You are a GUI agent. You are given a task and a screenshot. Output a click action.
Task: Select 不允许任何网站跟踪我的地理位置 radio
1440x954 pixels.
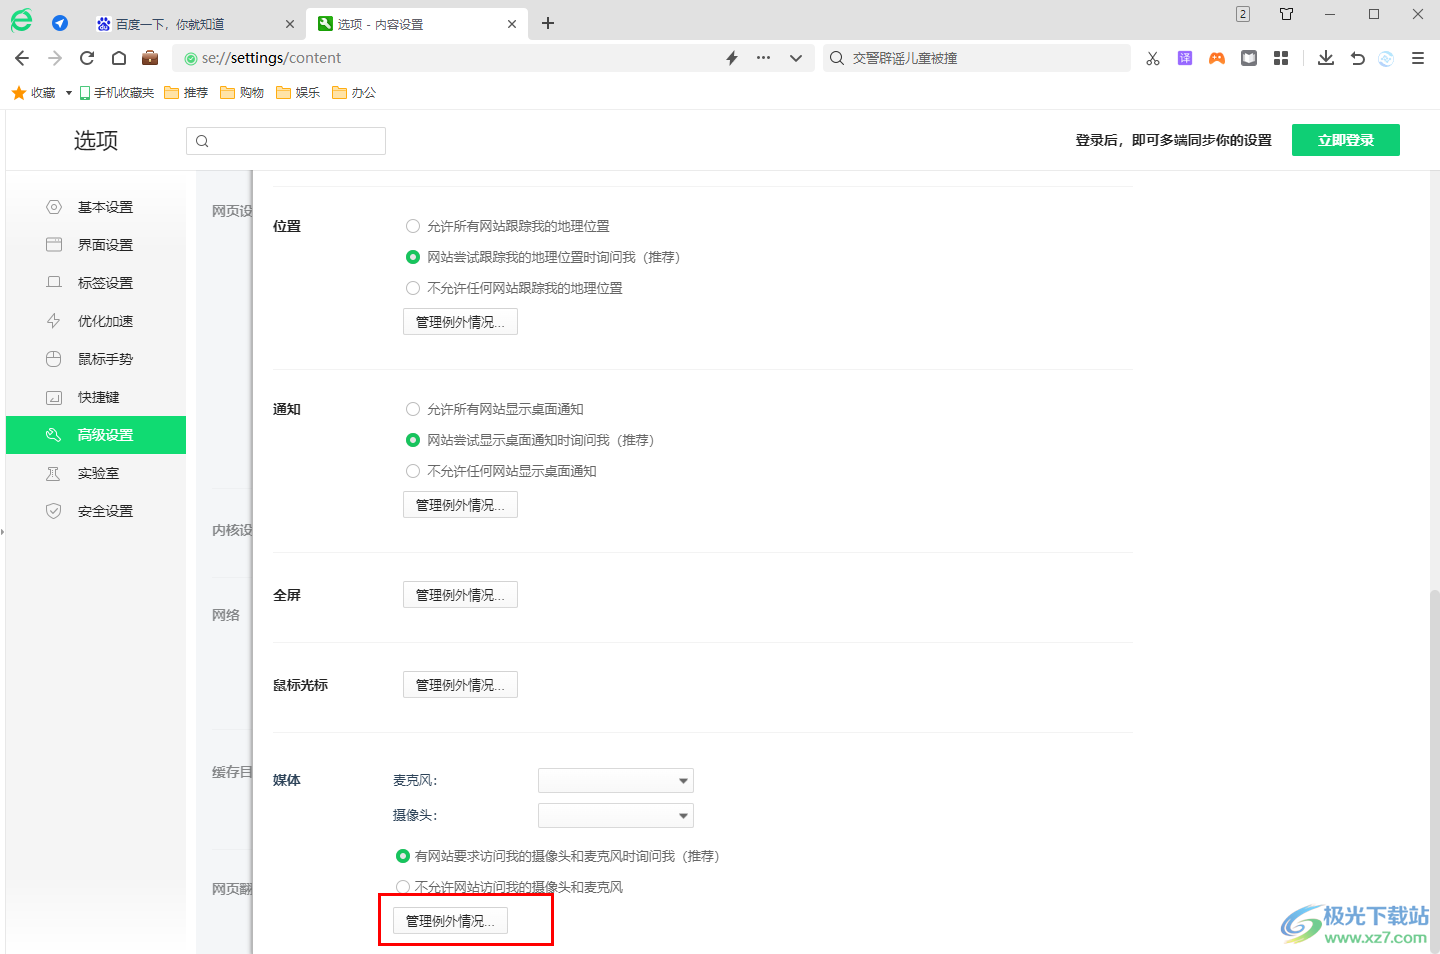click(x=413, y=288)
